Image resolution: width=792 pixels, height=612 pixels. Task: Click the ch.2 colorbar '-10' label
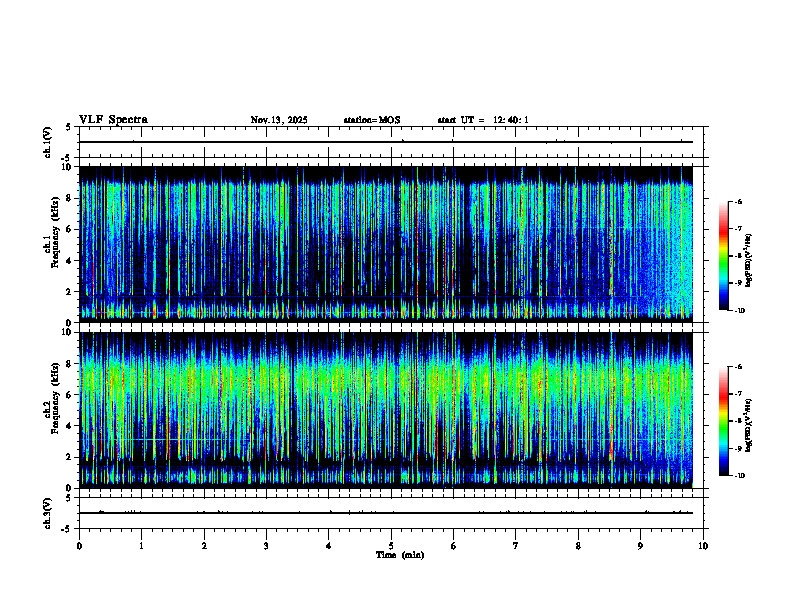click(738, 476)
